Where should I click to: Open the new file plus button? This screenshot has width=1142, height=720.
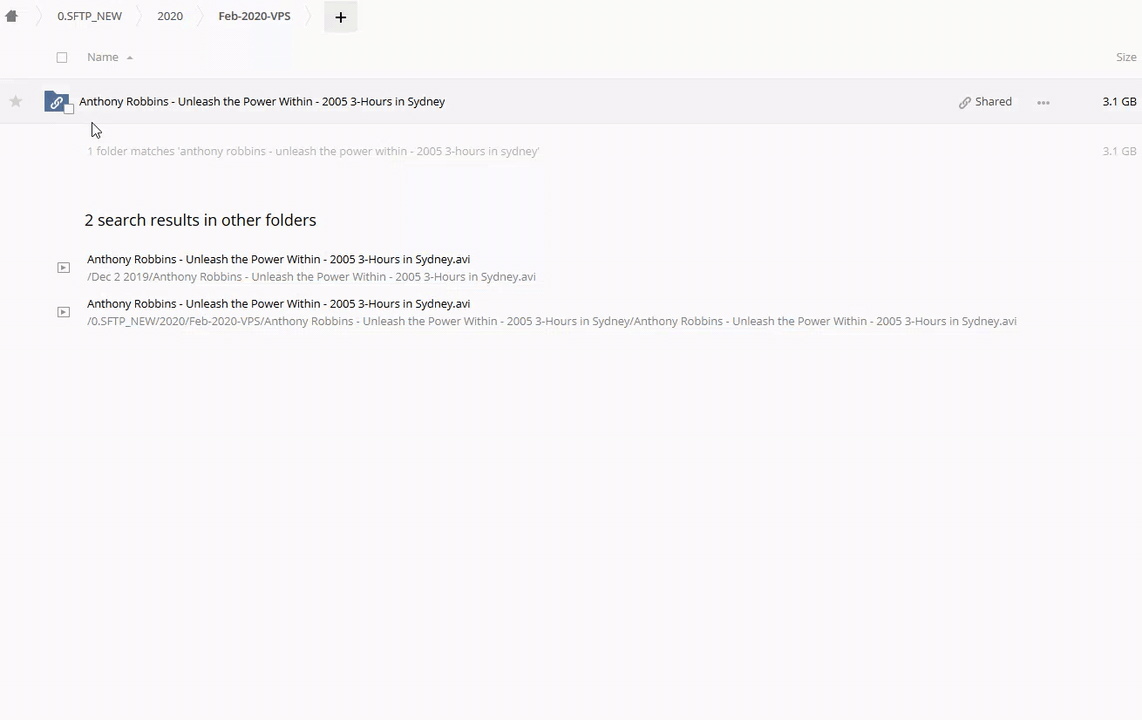coord(340,17)
